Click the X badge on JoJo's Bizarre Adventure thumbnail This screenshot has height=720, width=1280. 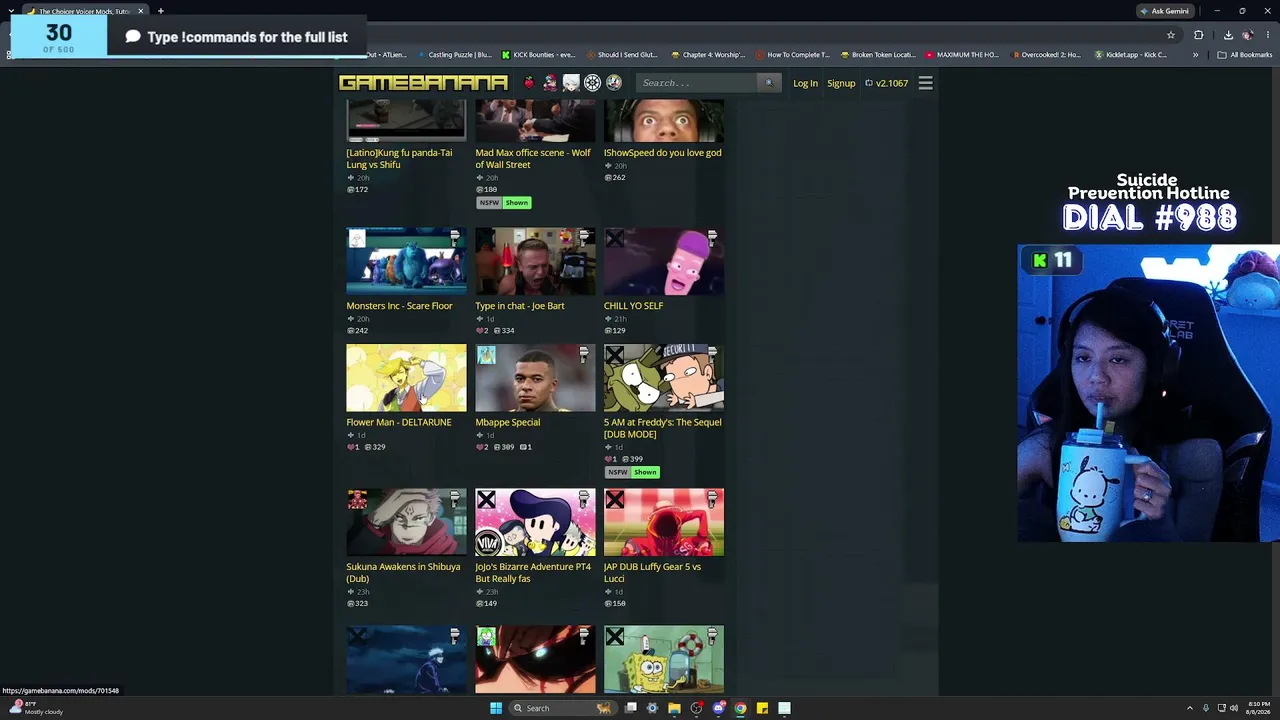[x=486, y=499]
